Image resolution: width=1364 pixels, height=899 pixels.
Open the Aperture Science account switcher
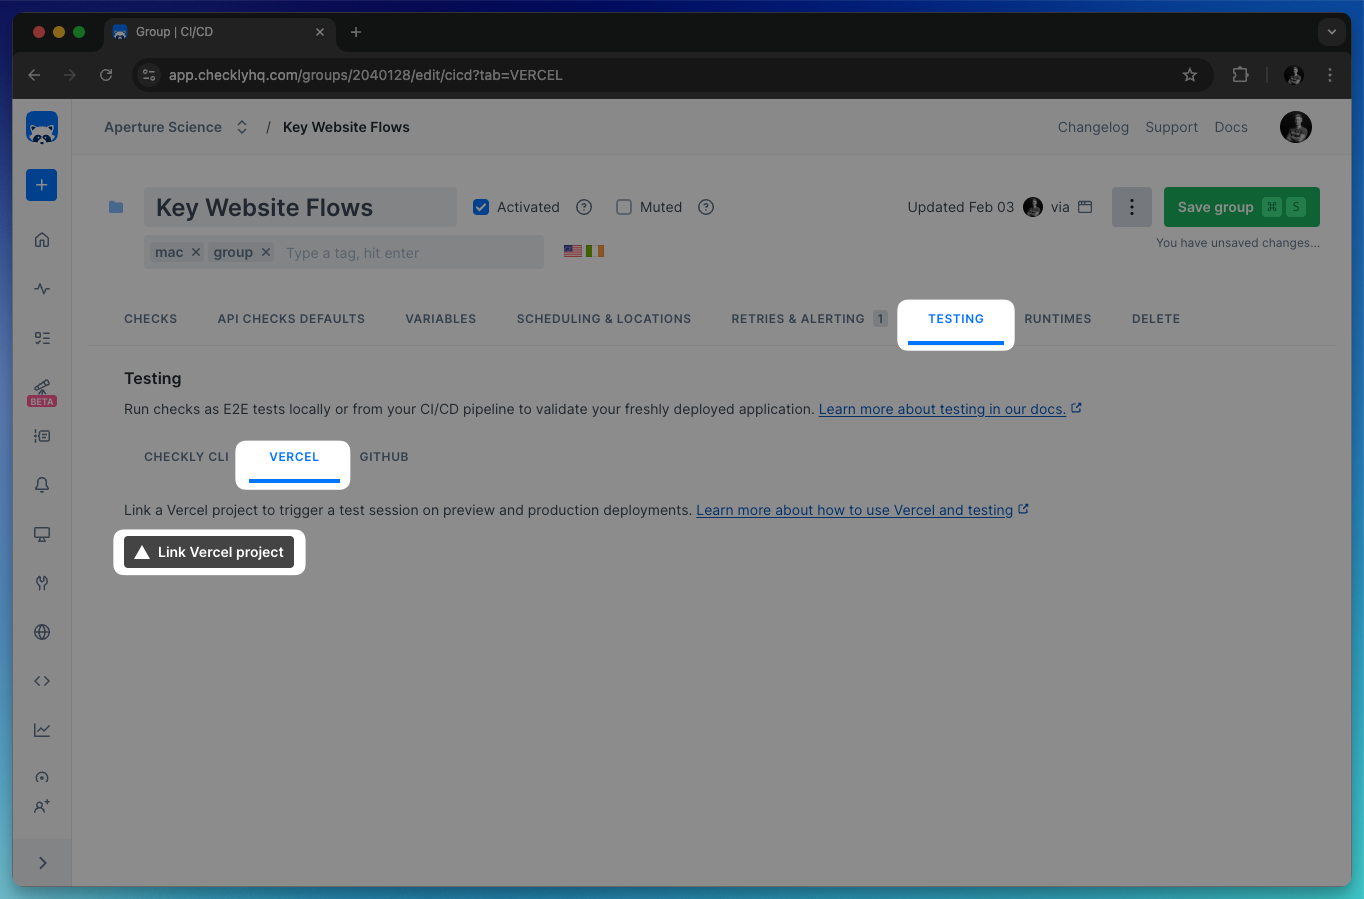(241, 127)
